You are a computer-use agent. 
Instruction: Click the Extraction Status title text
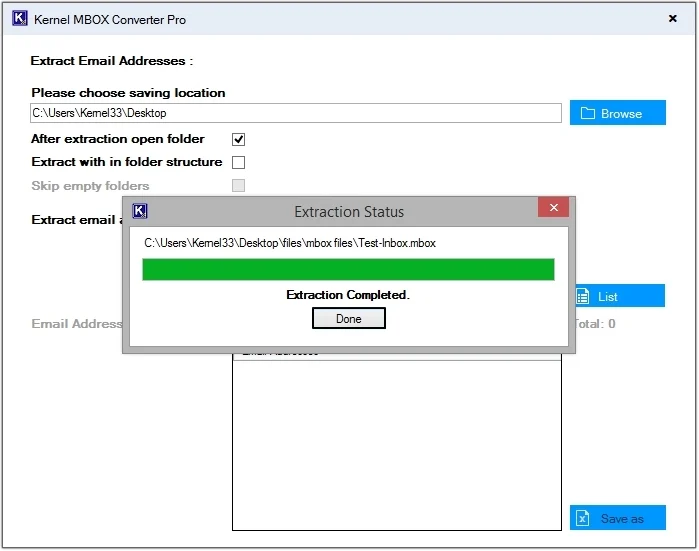pos(349,211)
